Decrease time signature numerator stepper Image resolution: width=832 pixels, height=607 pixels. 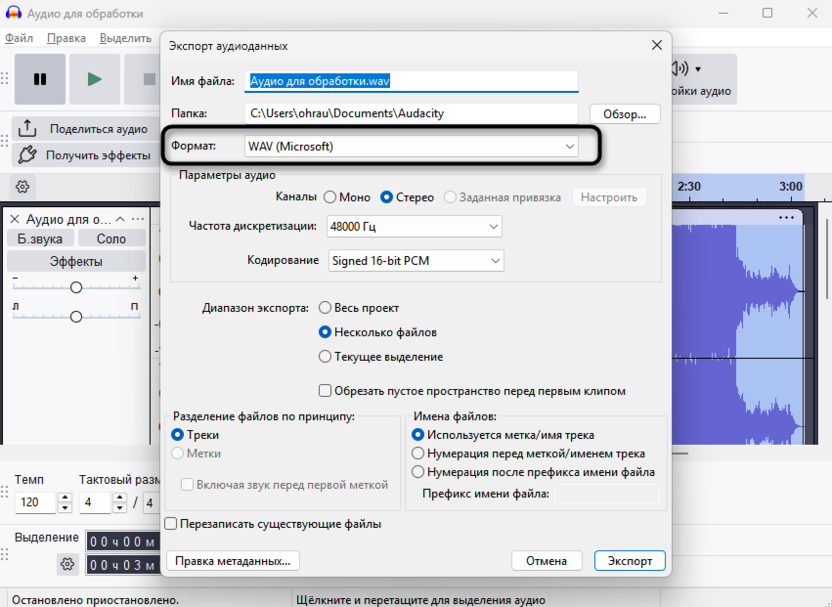click(120, 508)
